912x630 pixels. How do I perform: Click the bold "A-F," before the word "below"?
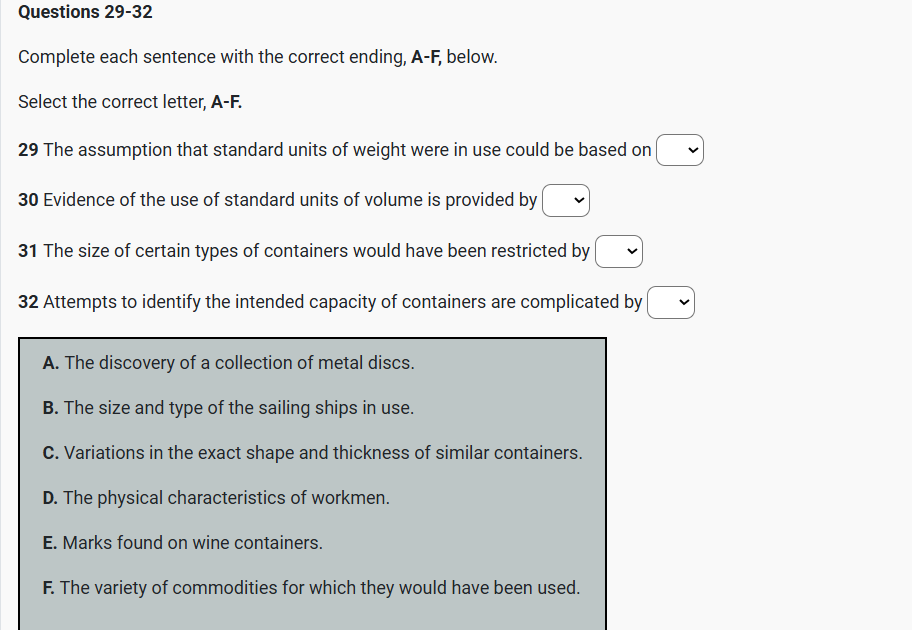coord(427,57)
